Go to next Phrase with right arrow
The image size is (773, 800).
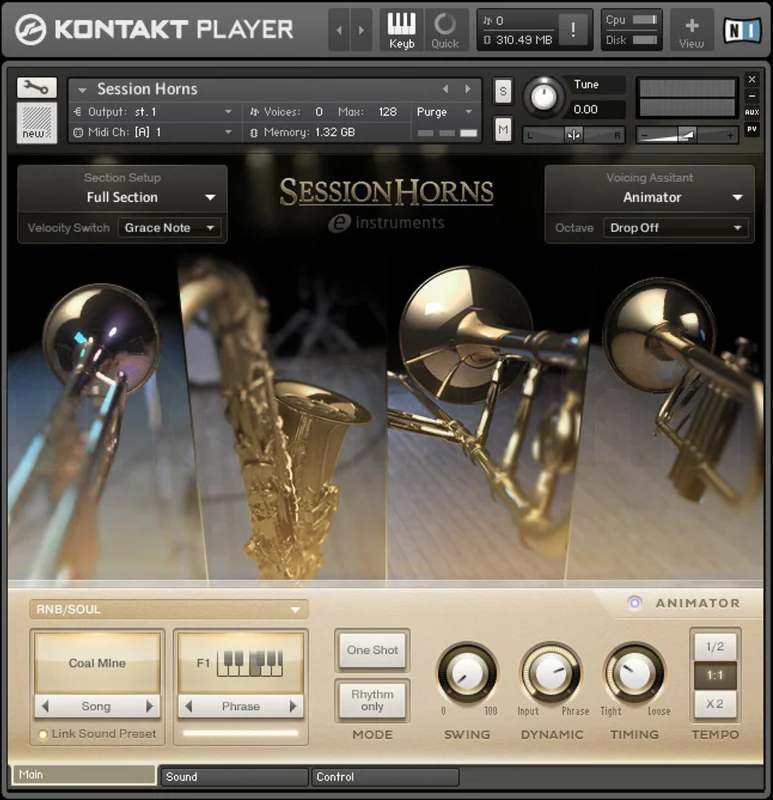[x=293, y=706]
